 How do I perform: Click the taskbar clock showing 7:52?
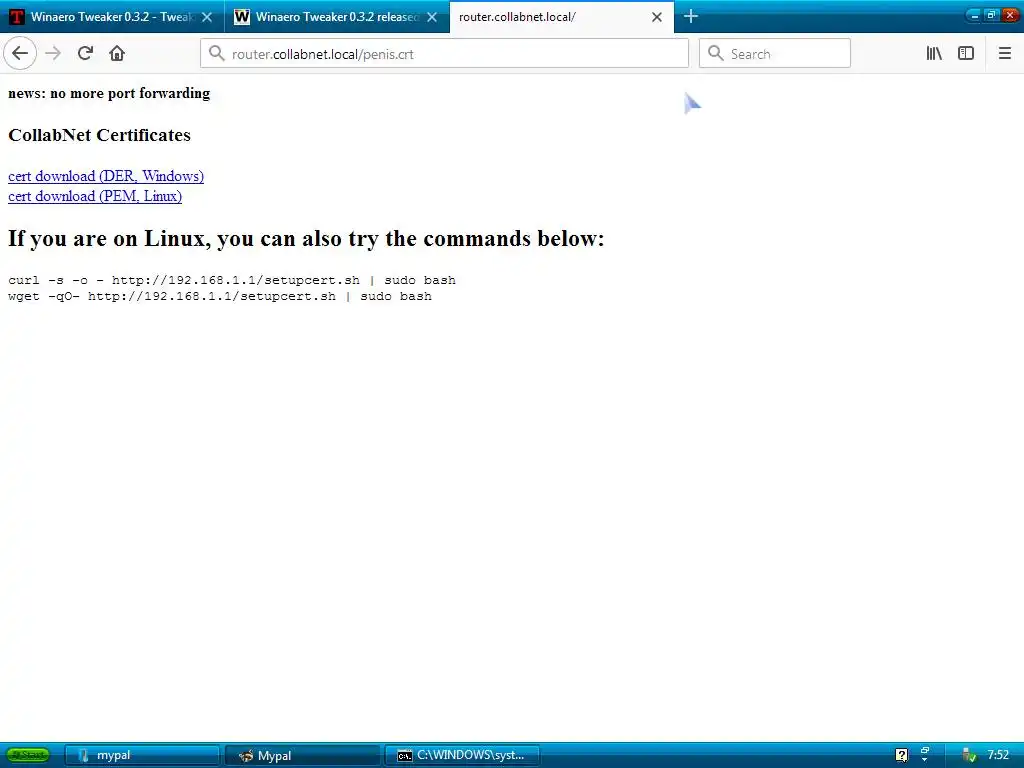pyautogui.click(x=998, y=755)
